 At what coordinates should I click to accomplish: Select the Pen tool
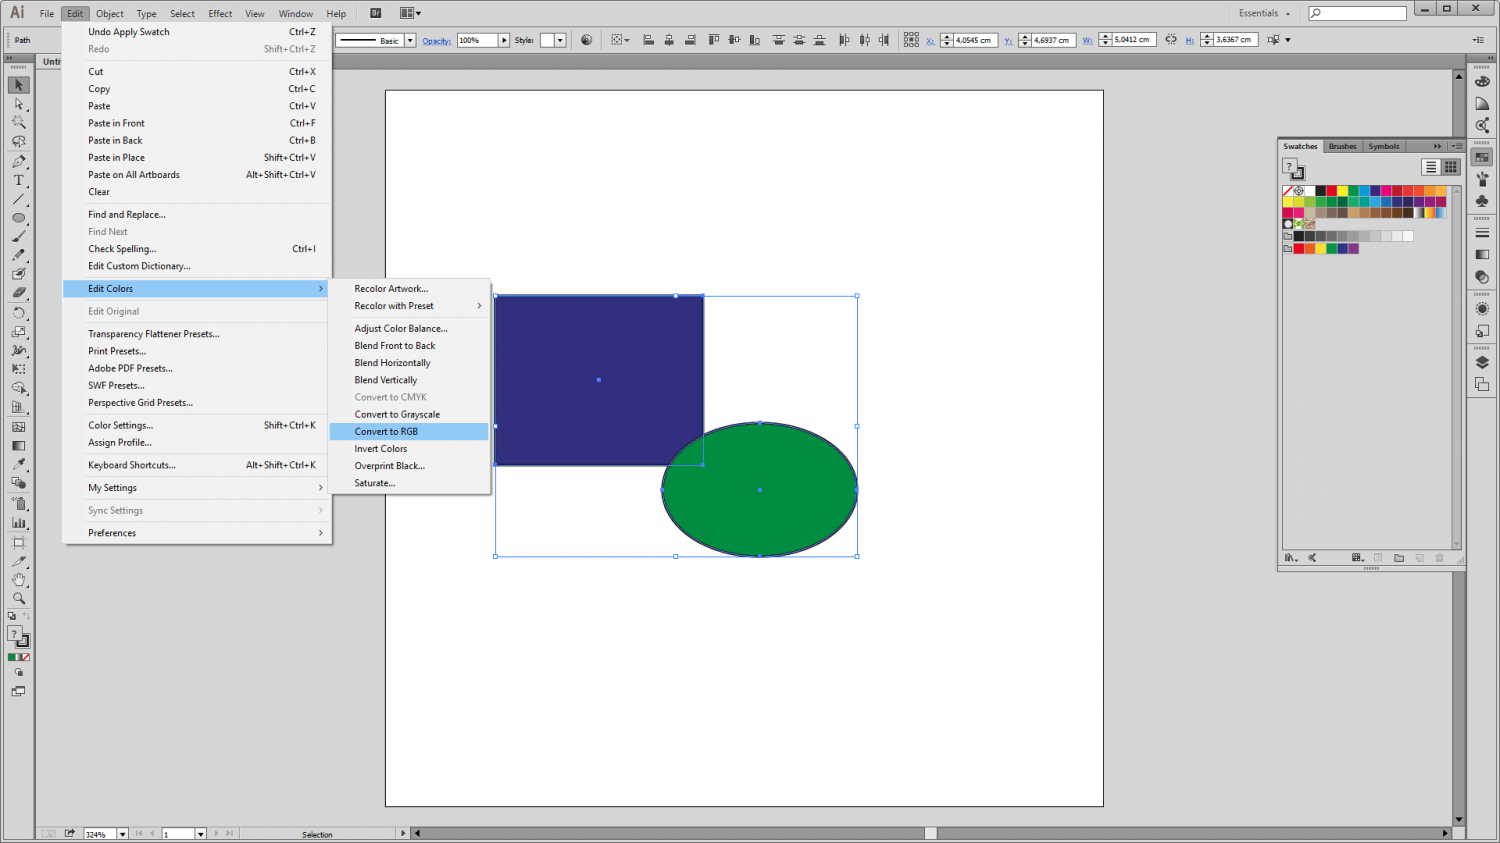[18, 161]
